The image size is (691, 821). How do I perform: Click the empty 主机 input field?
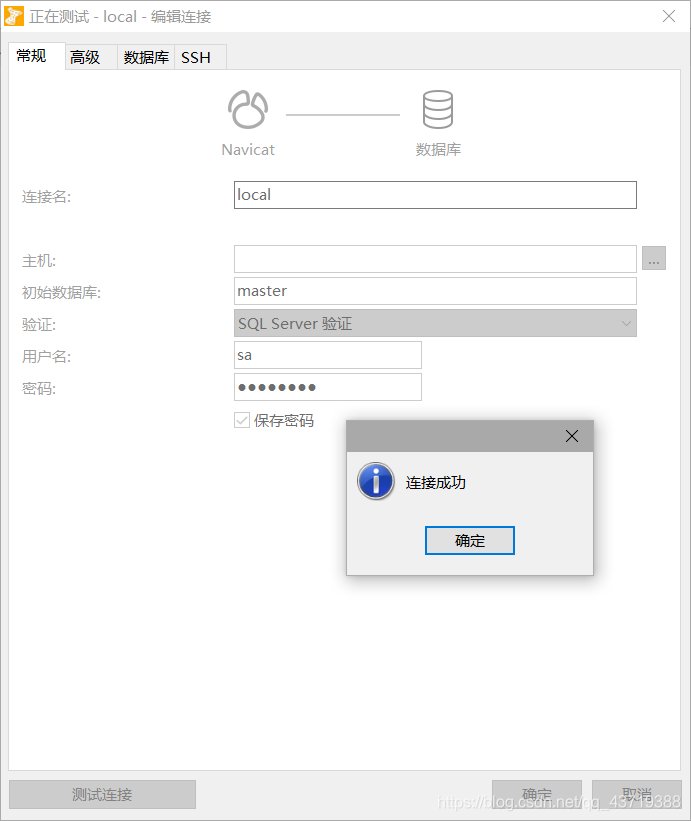(435, 259)
